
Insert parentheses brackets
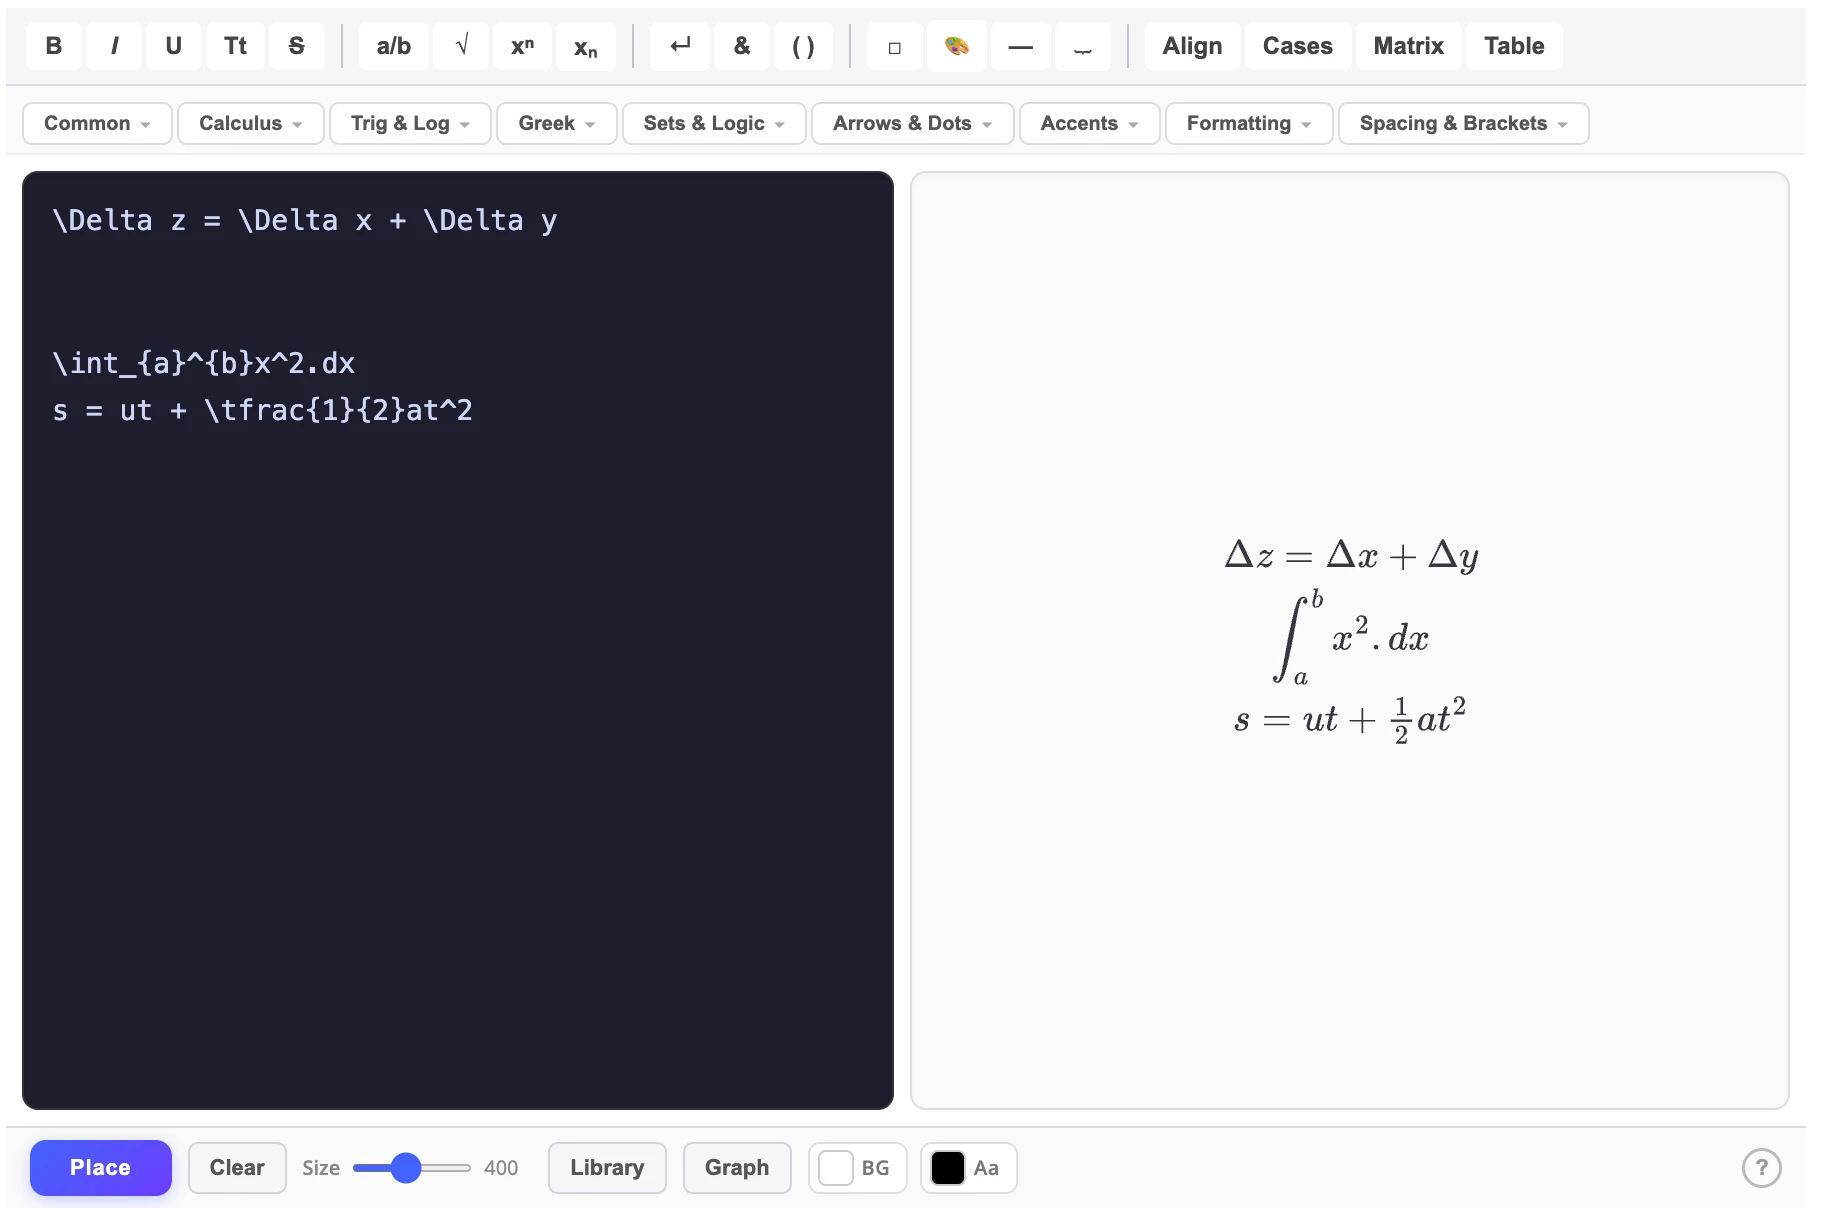[803, 46]
